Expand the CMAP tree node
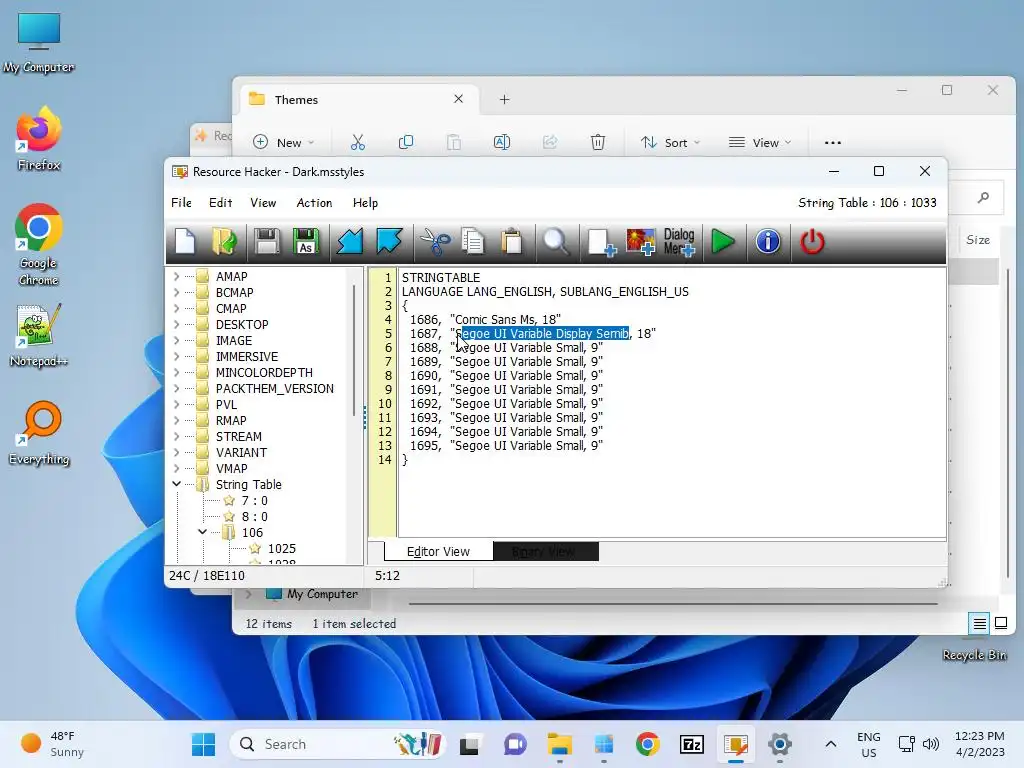1024x768 pixels. [176, 308]
